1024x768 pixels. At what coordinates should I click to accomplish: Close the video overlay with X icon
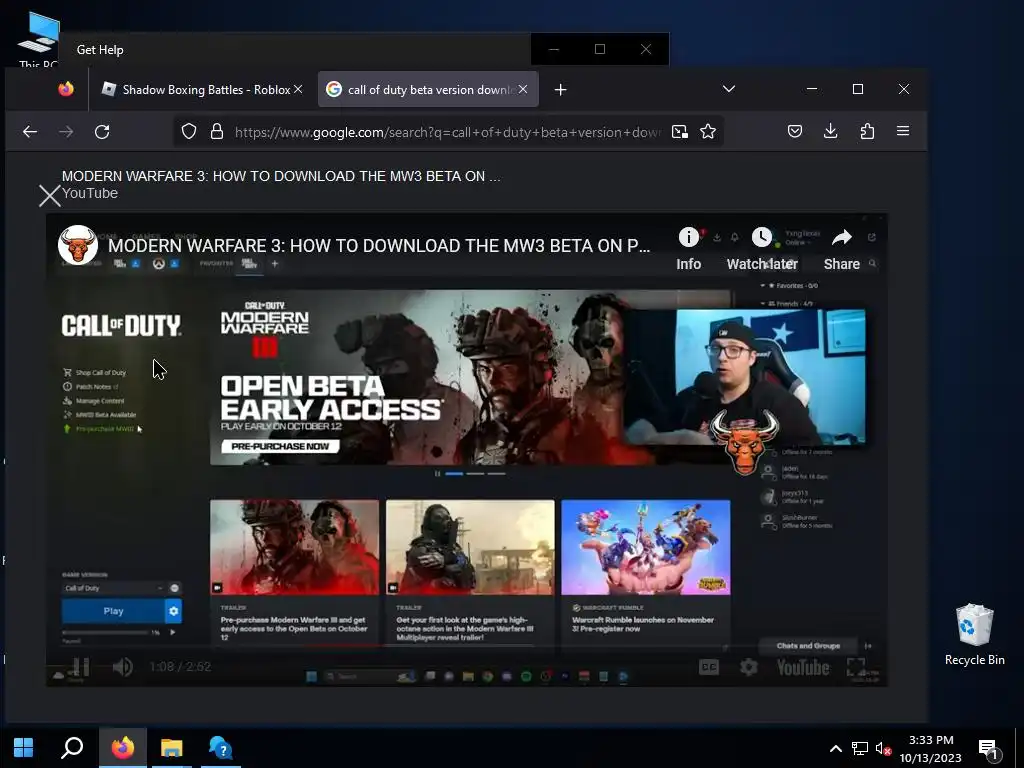50,196
